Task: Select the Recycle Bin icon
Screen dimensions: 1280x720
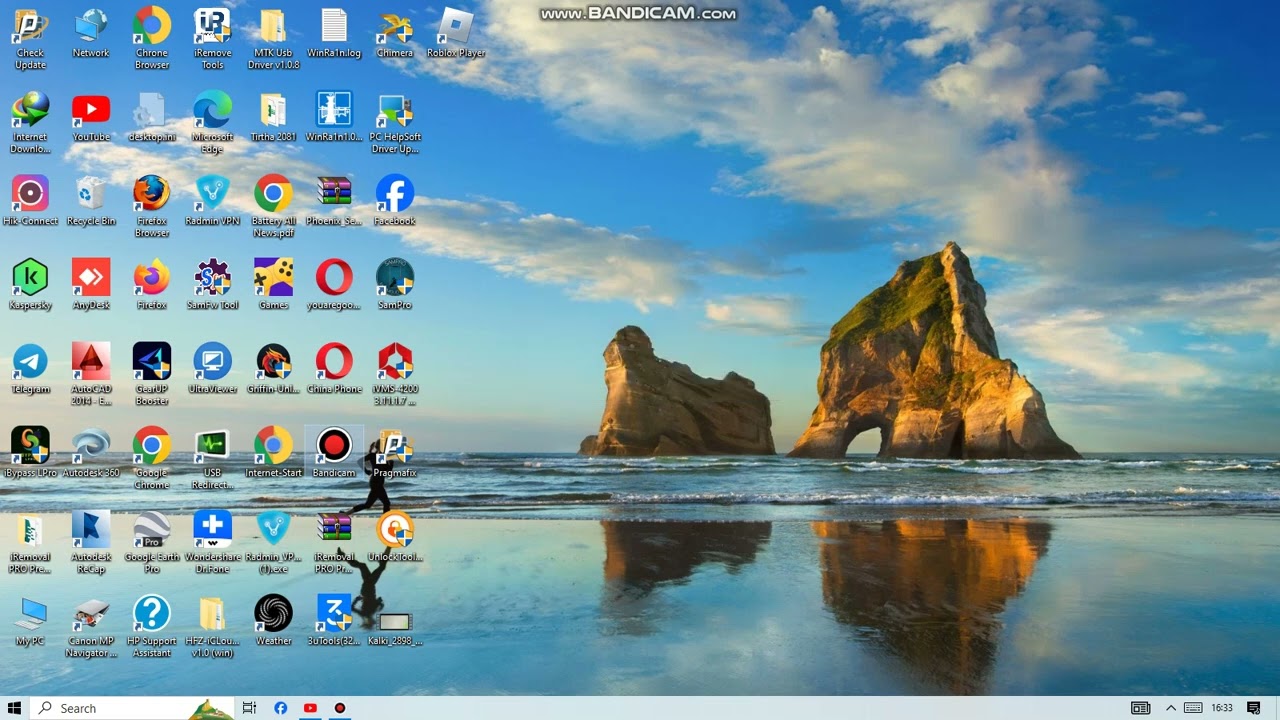Action: click(x=91, y=194)
